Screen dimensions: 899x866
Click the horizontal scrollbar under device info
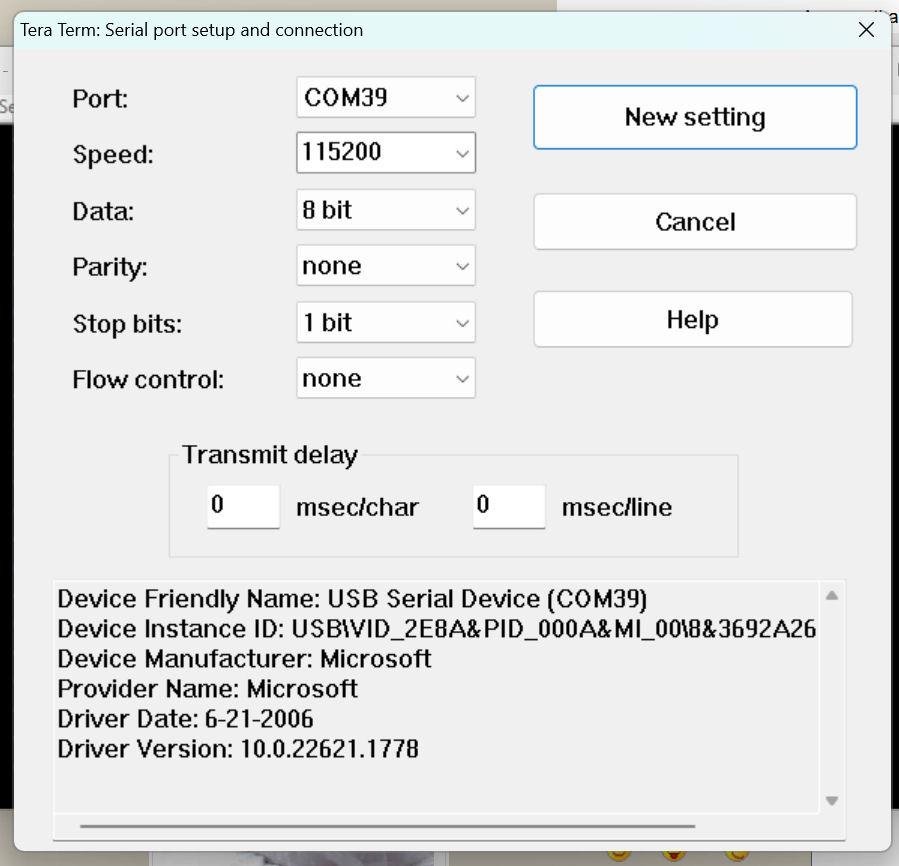click(x=387, y=827)
